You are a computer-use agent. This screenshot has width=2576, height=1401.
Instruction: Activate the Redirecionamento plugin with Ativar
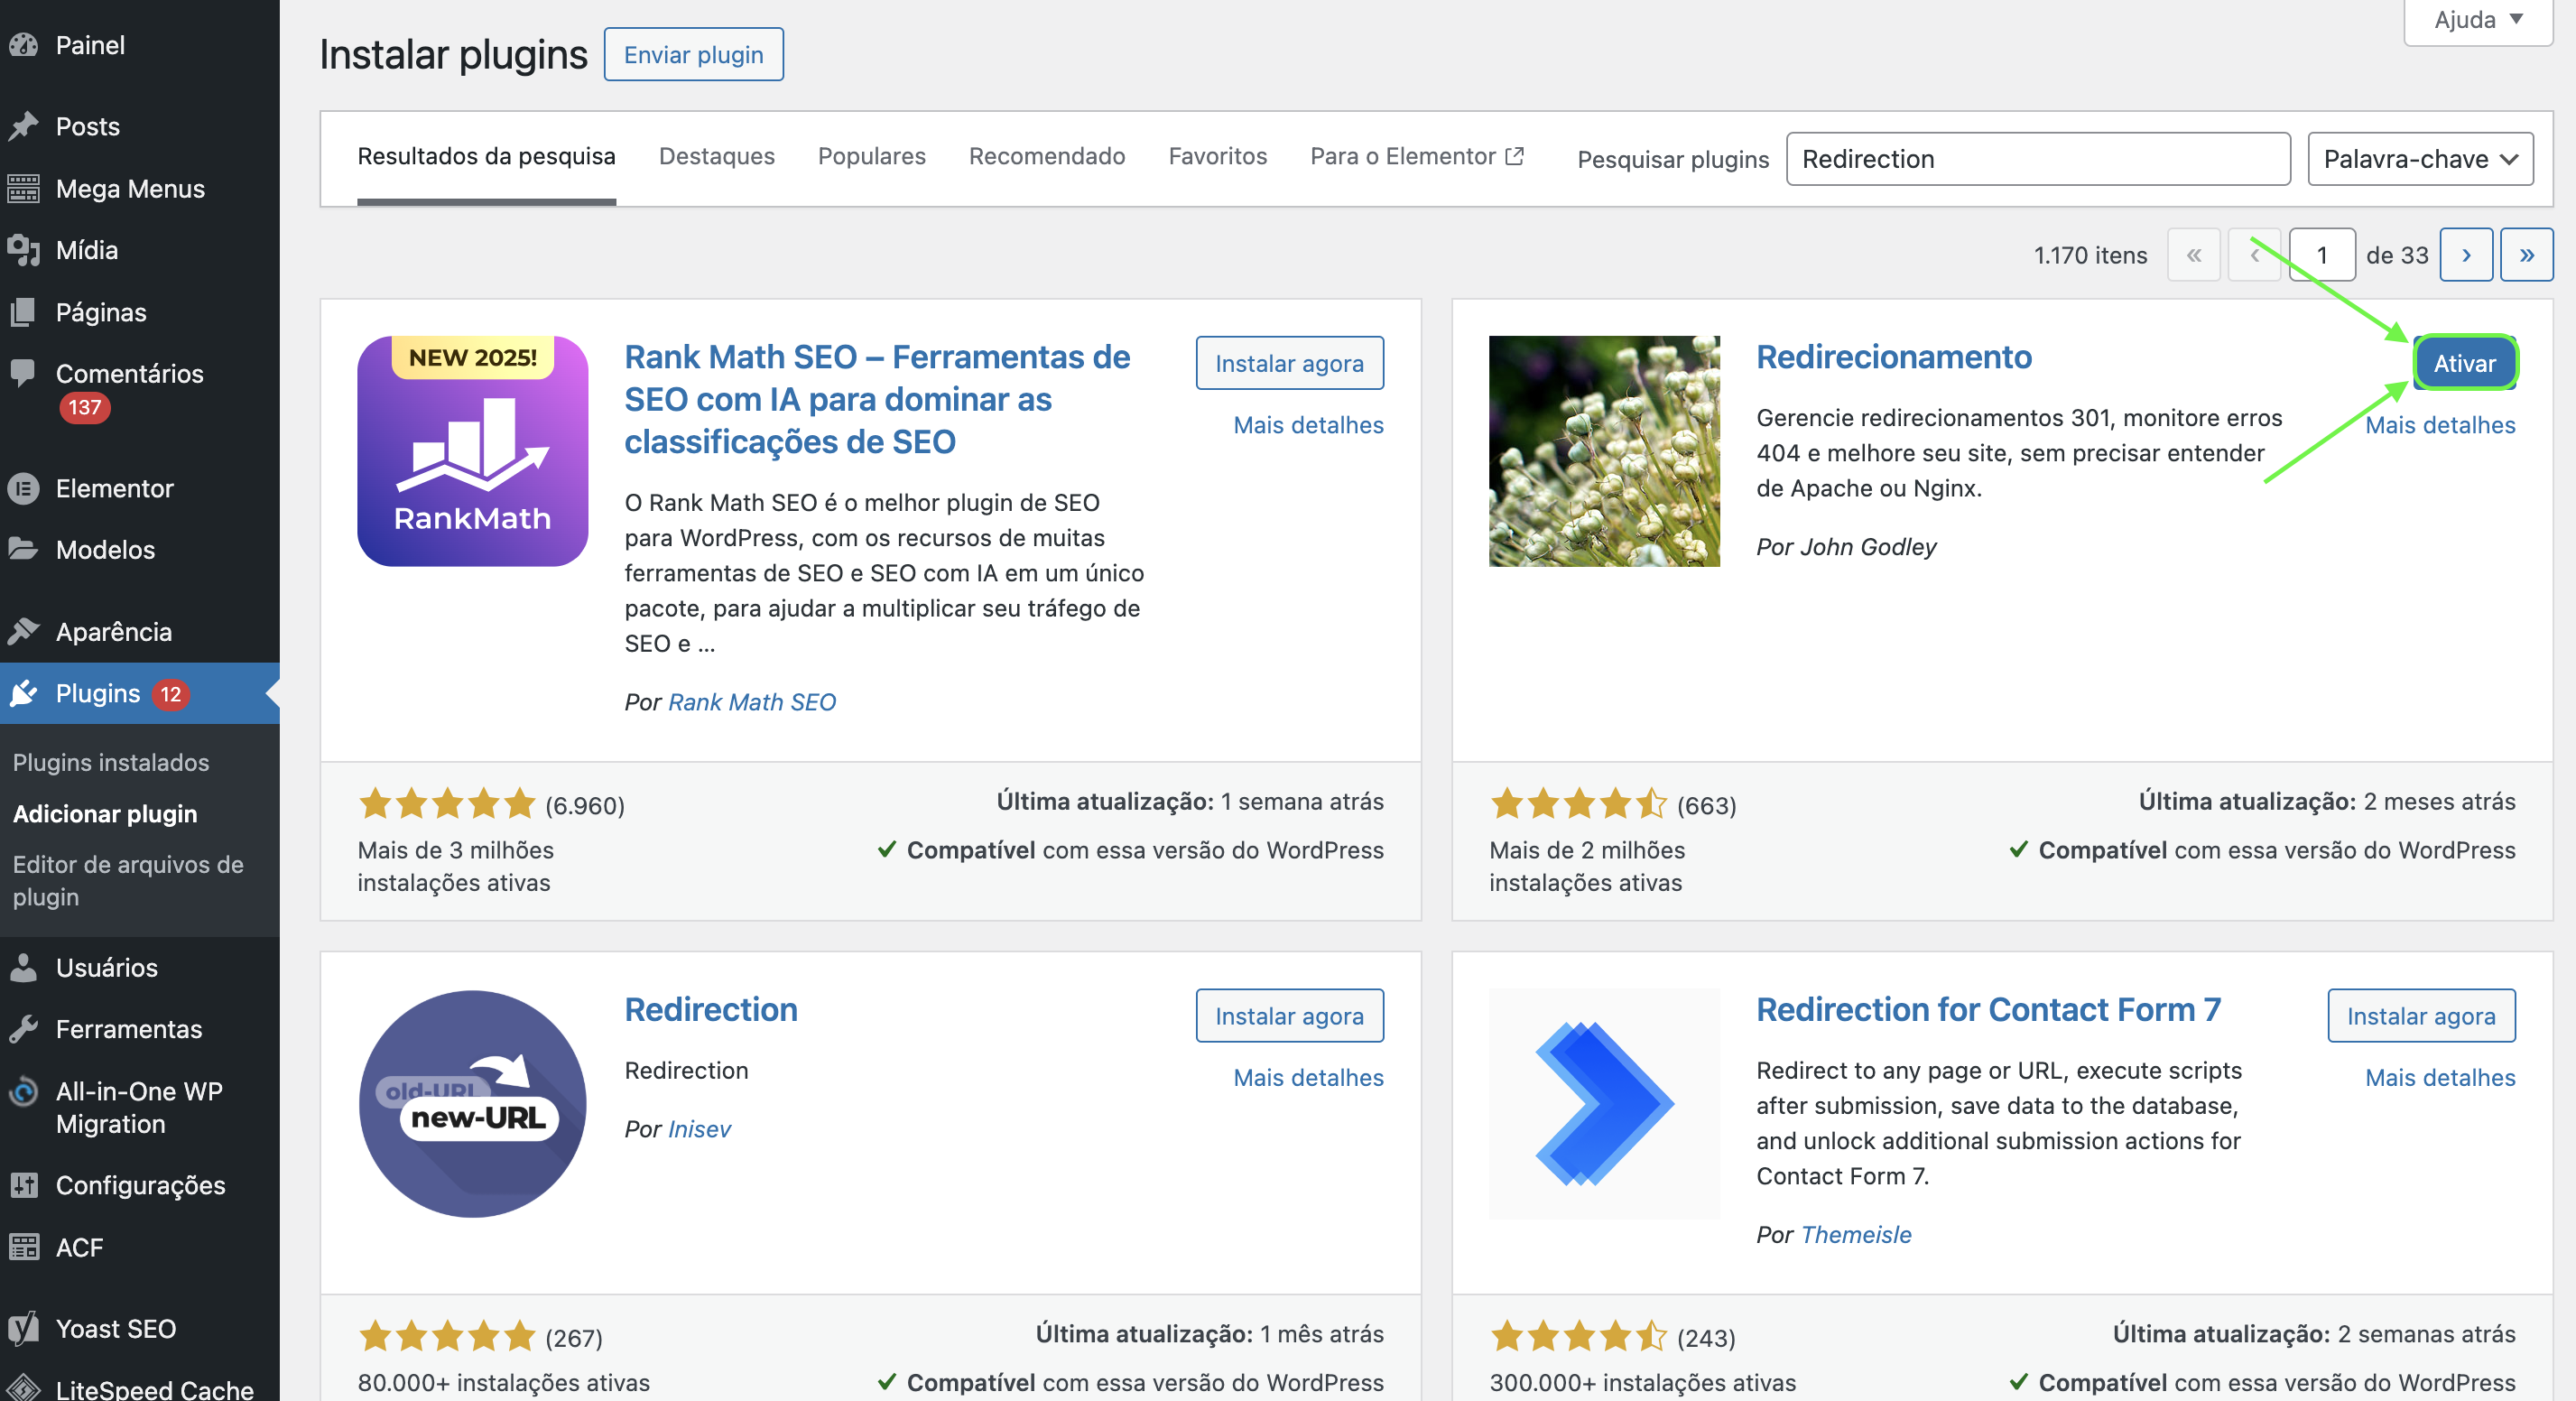click(2464, 363)
